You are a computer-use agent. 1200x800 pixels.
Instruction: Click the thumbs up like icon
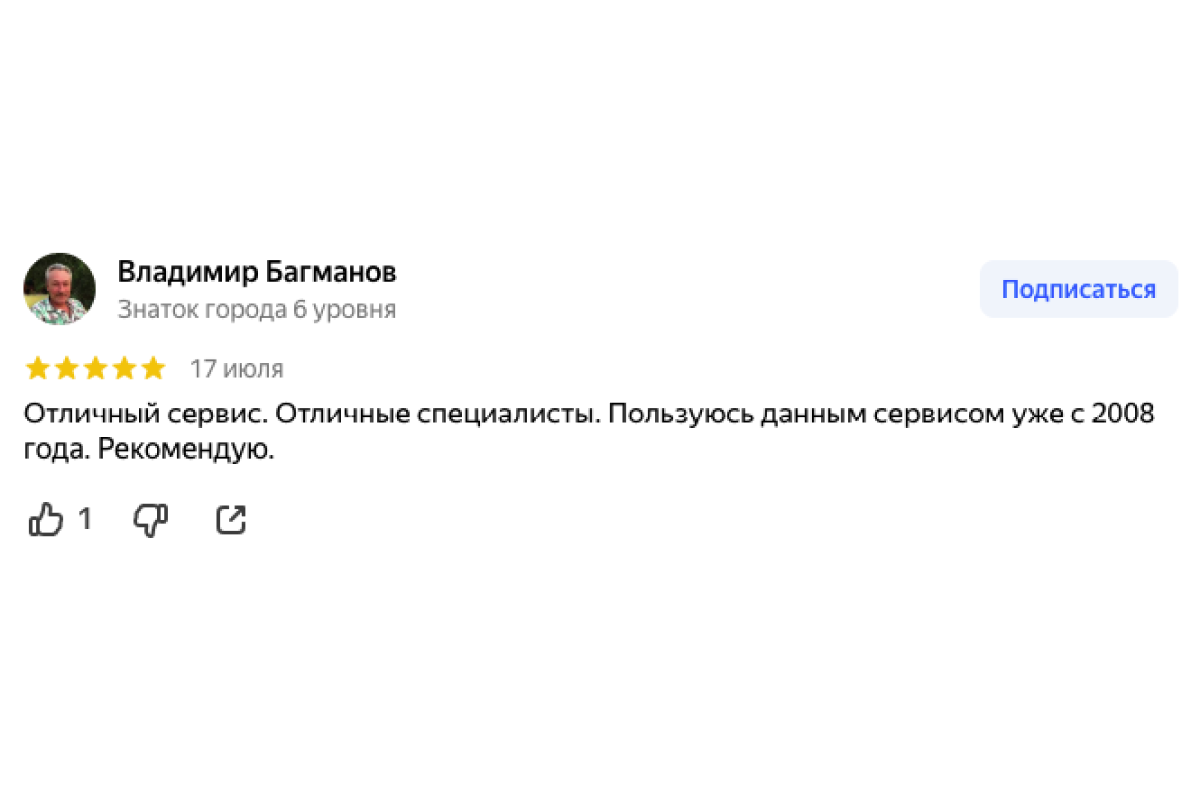[46, 520]
